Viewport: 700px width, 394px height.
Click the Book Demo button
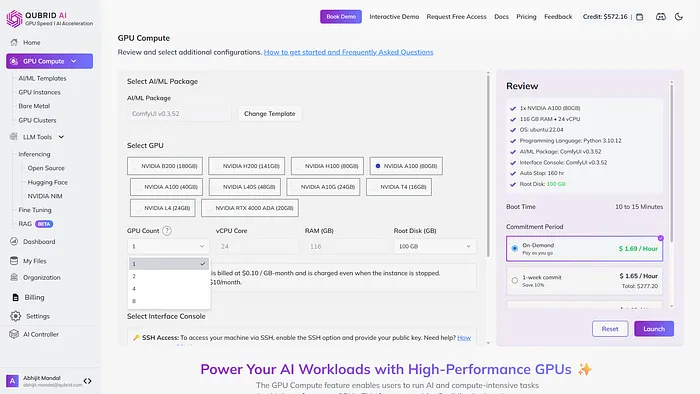coord(341,17)
